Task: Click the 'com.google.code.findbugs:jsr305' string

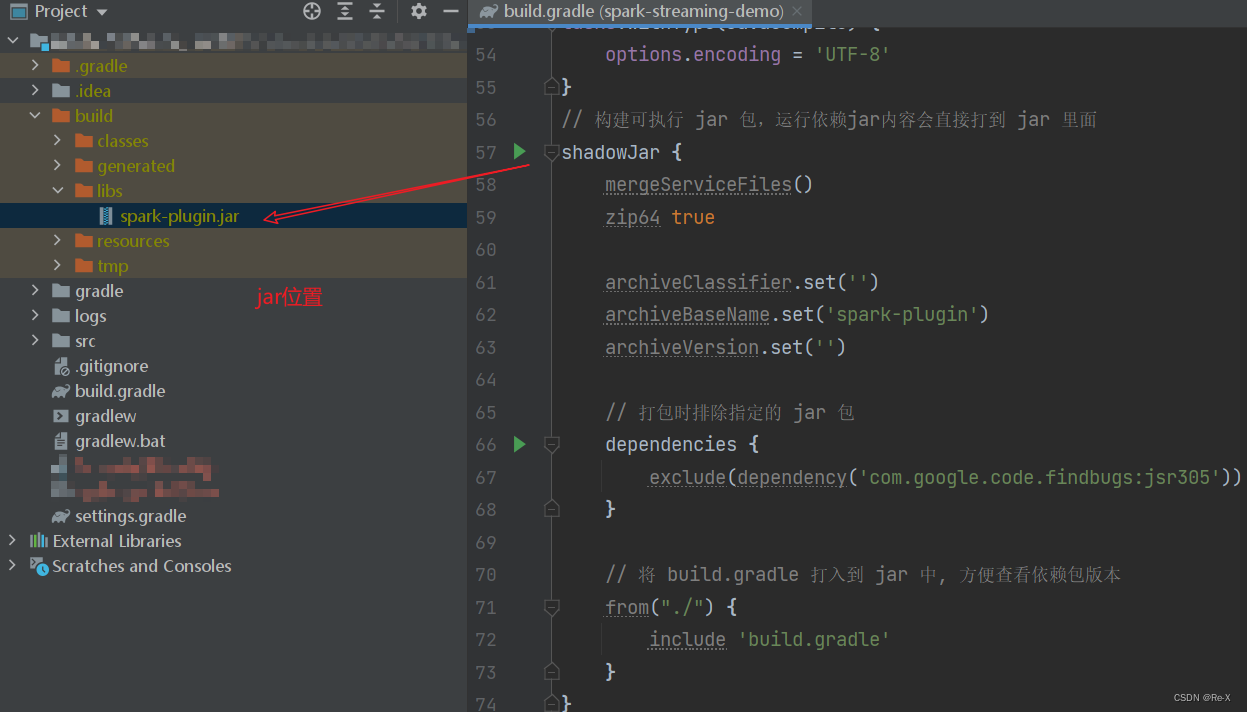Action: tap(1039, 477)
